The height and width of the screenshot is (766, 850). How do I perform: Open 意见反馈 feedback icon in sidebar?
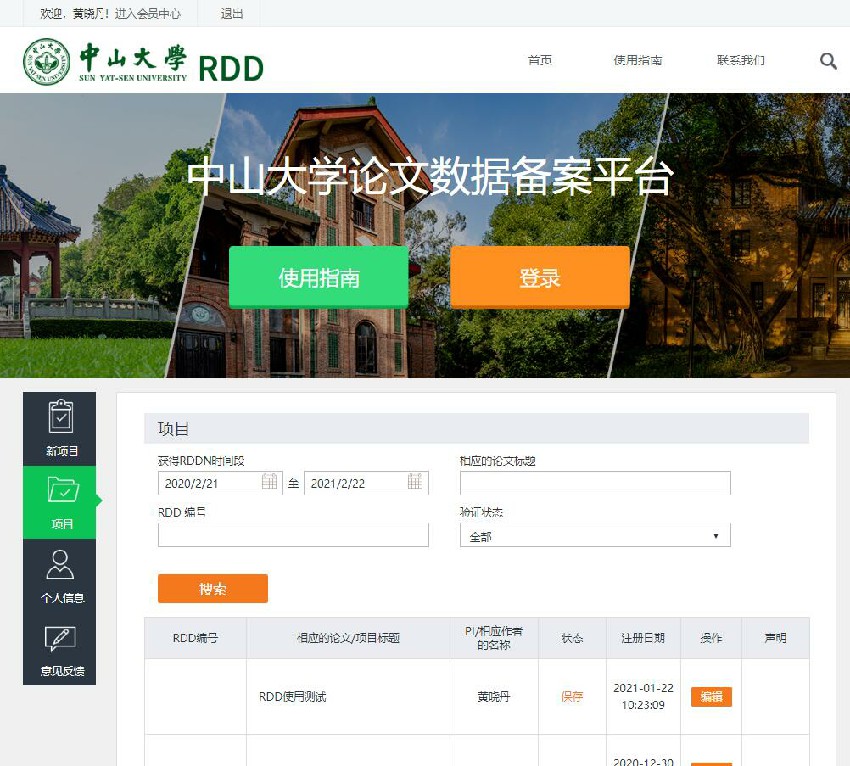tap(60, 638)
